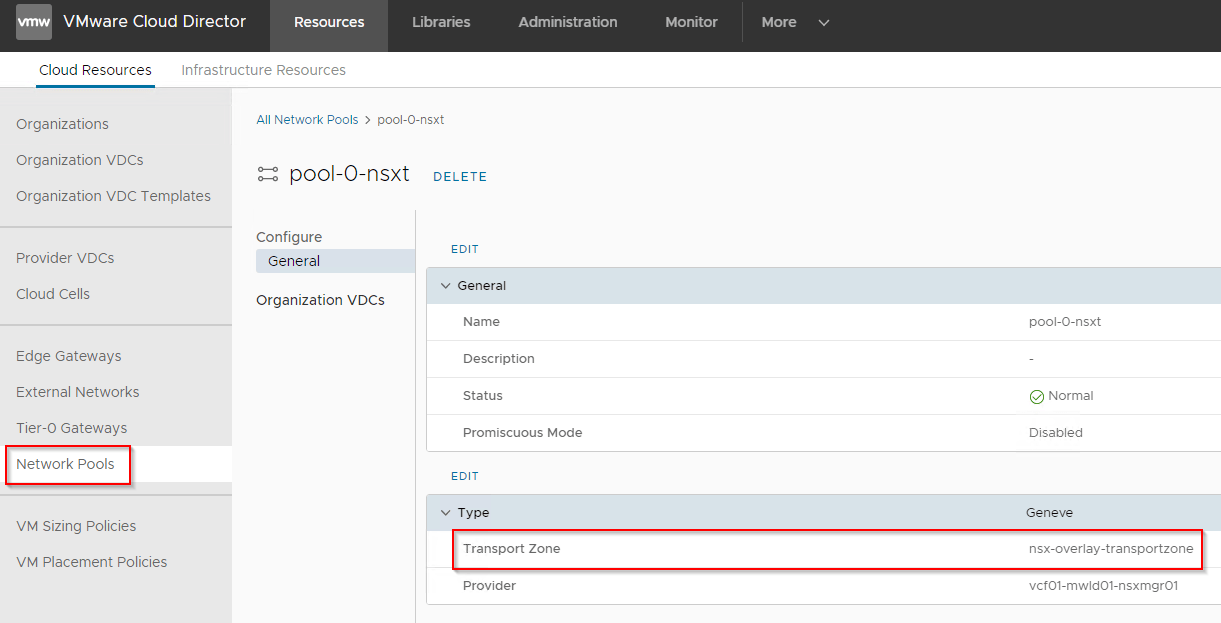Viewport: 1221px width, 623px height.
Task: Click EDIT above the General section
Action: pyautogui.click(x=465, y=249)
